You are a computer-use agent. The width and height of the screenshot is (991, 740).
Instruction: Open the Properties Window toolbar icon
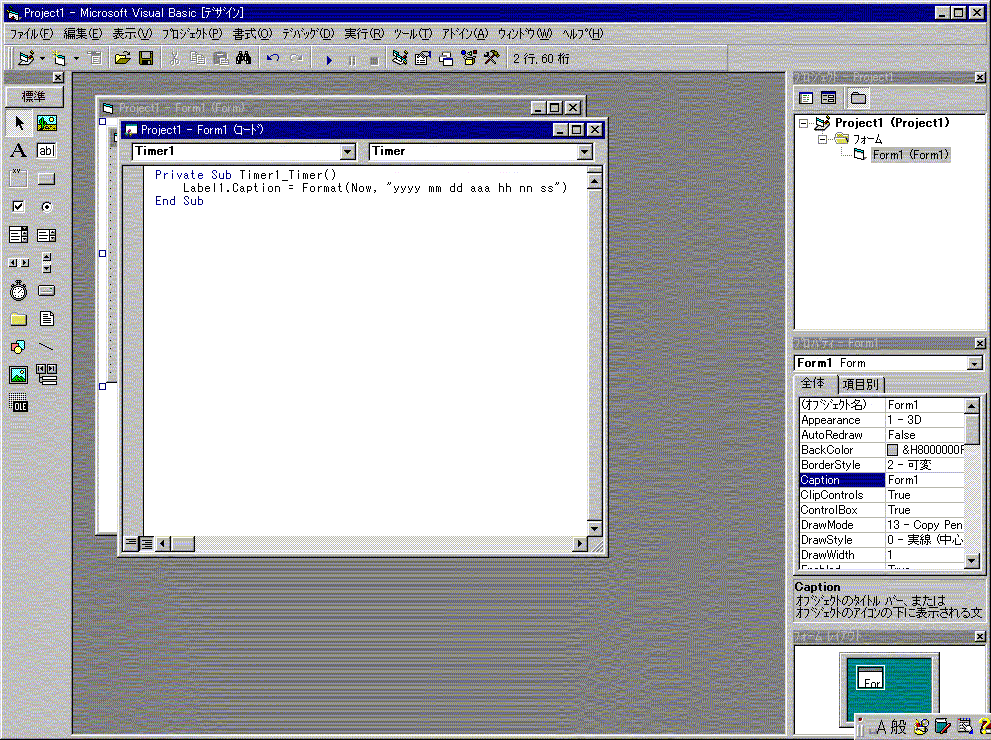pyautogui.click(x=422, y=59)
